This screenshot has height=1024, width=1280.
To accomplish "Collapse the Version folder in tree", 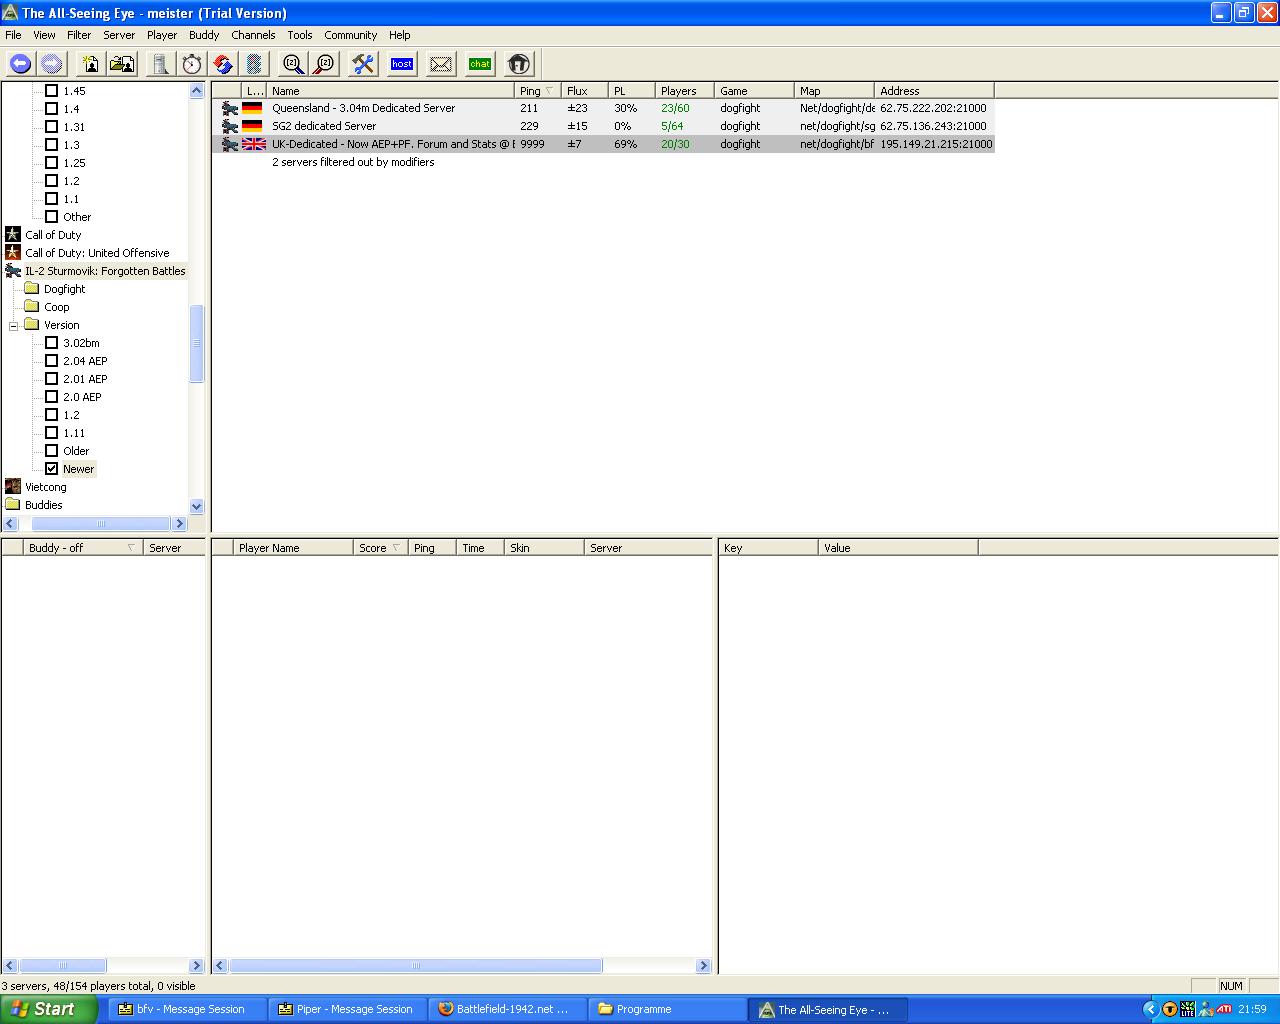I will [15, 325].
